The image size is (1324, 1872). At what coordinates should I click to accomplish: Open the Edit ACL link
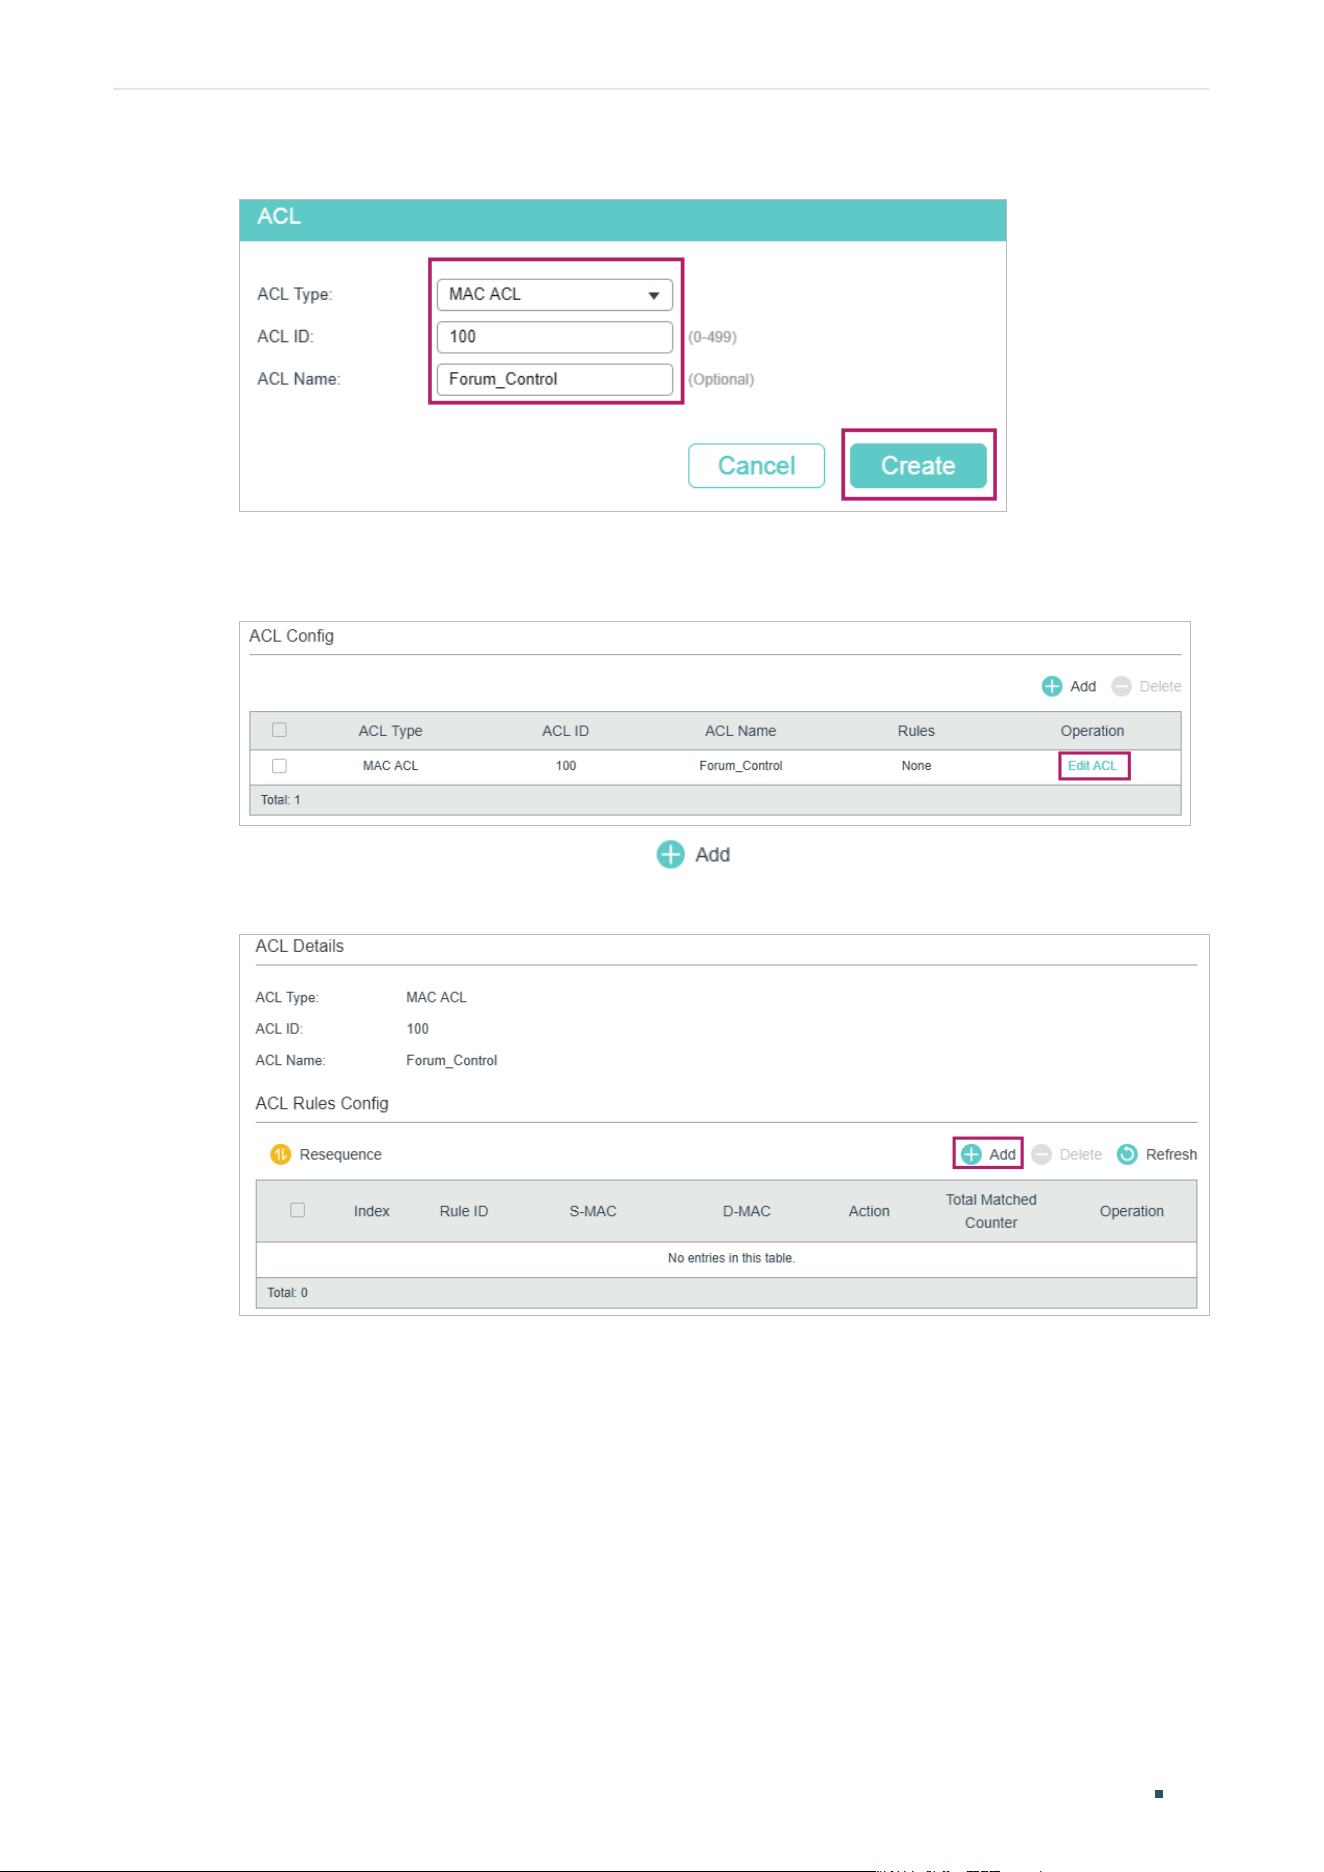click(x=1092, y=766)
